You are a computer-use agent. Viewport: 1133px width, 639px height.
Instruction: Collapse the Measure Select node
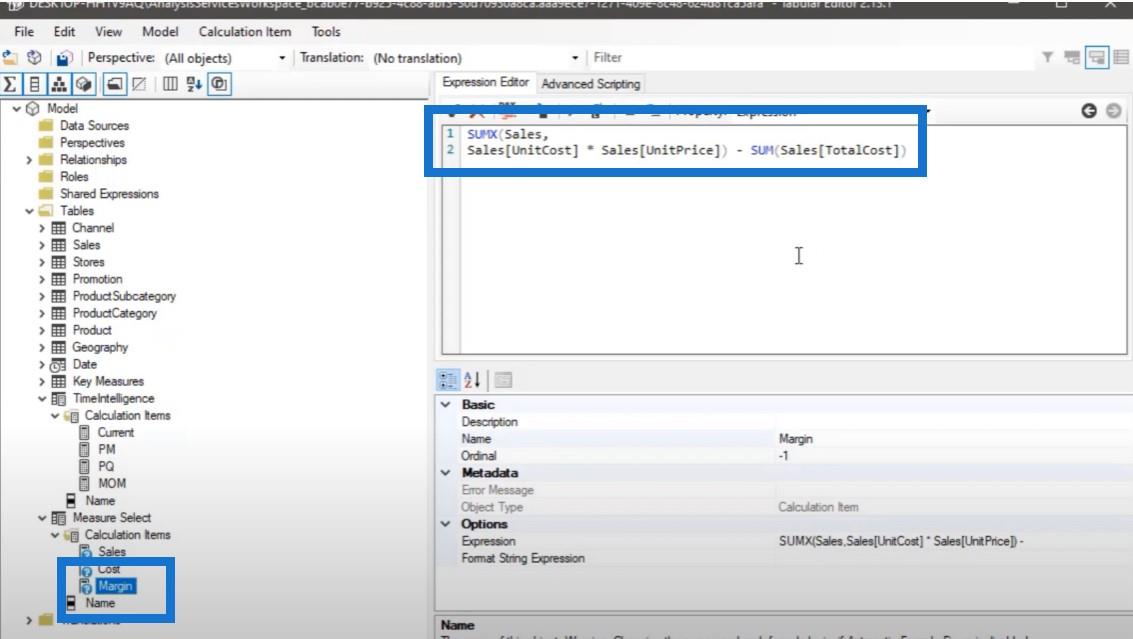pos(41,518)
